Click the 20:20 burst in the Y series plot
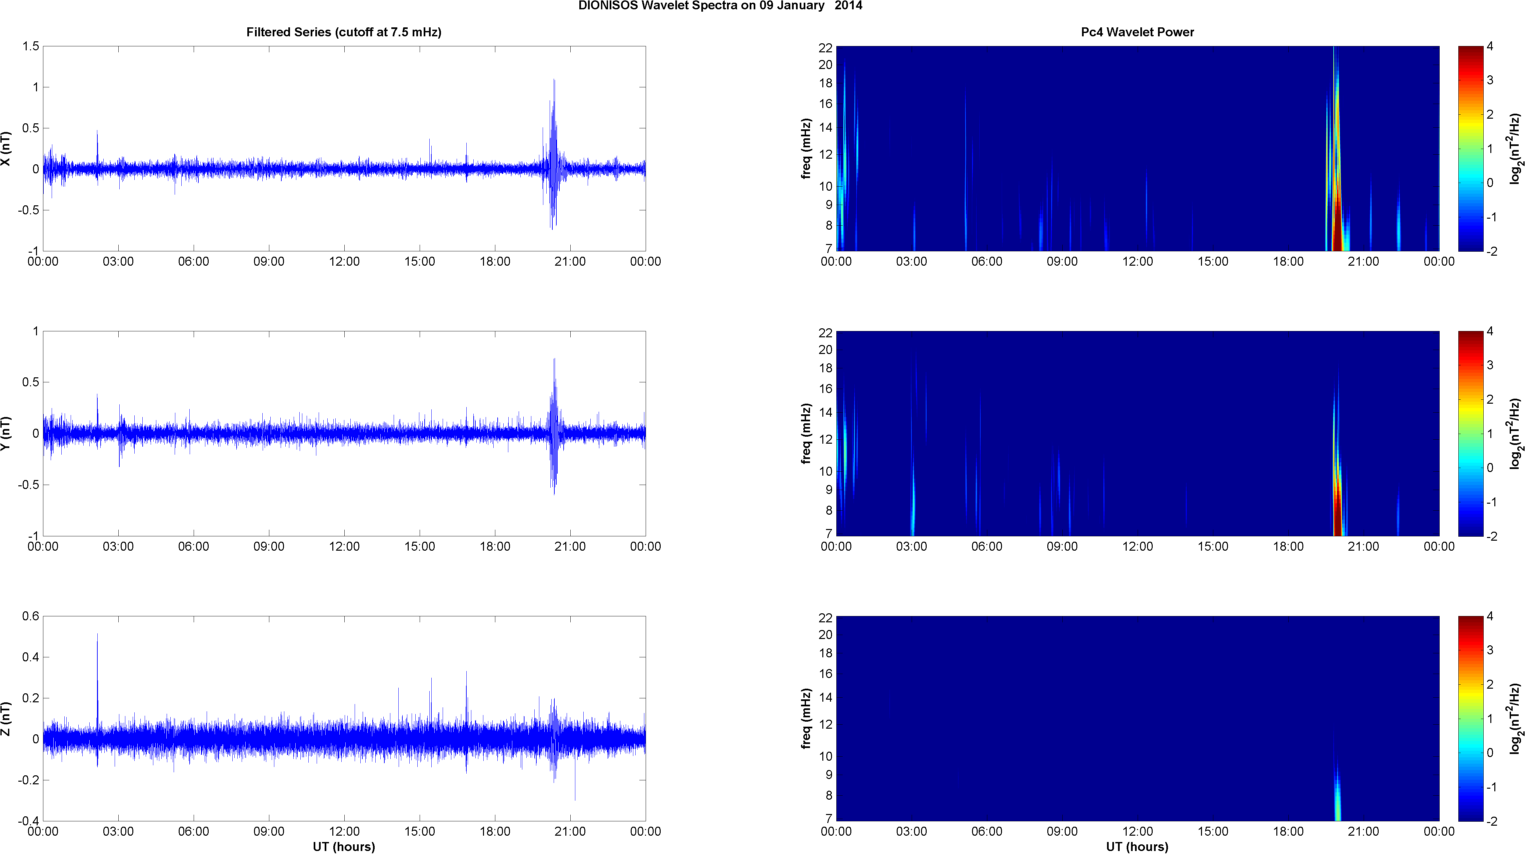This screenshot has width=1525, height=854. [x=553, y=427]
